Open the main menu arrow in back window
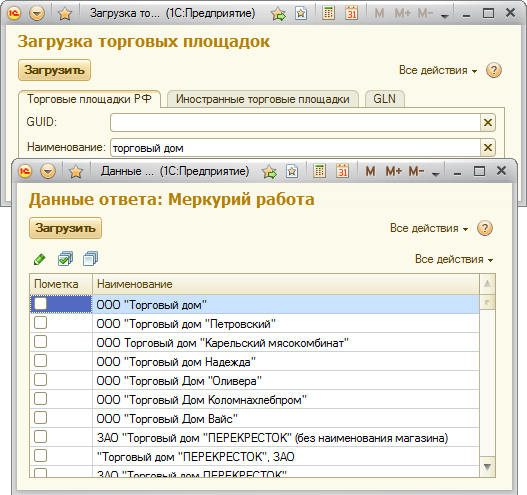 37,13
